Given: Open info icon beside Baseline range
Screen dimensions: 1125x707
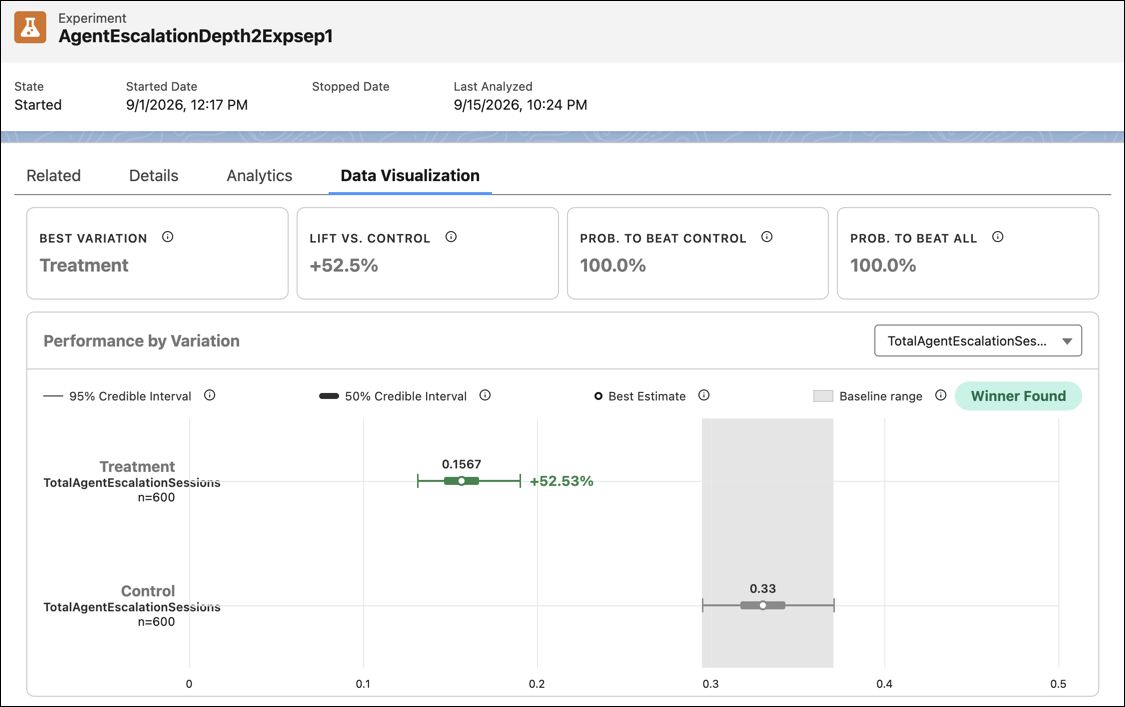Looking at the screenshot, I should 941,395.
